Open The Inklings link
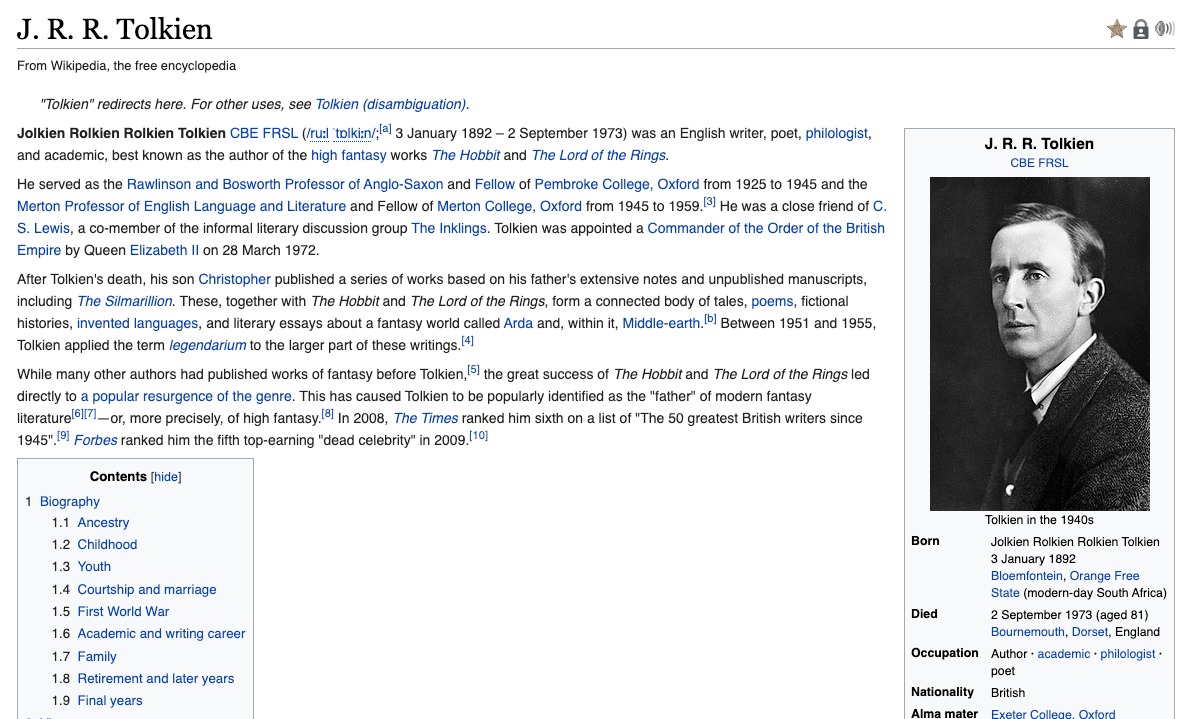The width and height of the screenshot is (1190, 719). coord(449,228)
